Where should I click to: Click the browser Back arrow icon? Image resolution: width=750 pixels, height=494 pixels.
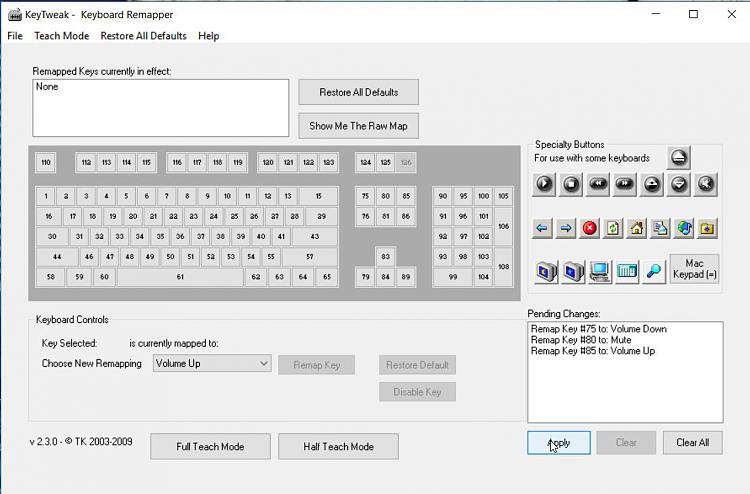[542, 228]
